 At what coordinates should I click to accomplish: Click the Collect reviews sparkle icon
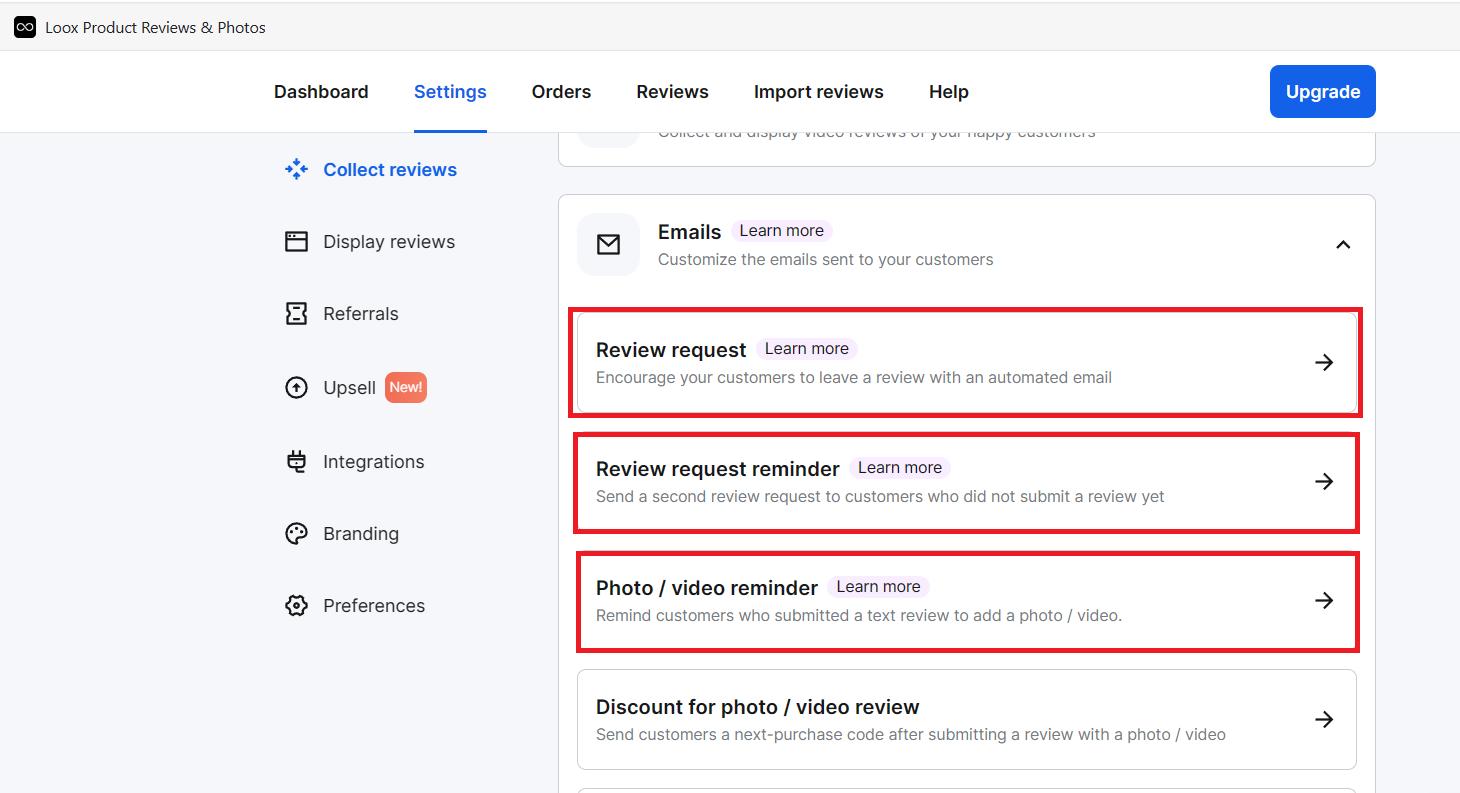(296, 169)
